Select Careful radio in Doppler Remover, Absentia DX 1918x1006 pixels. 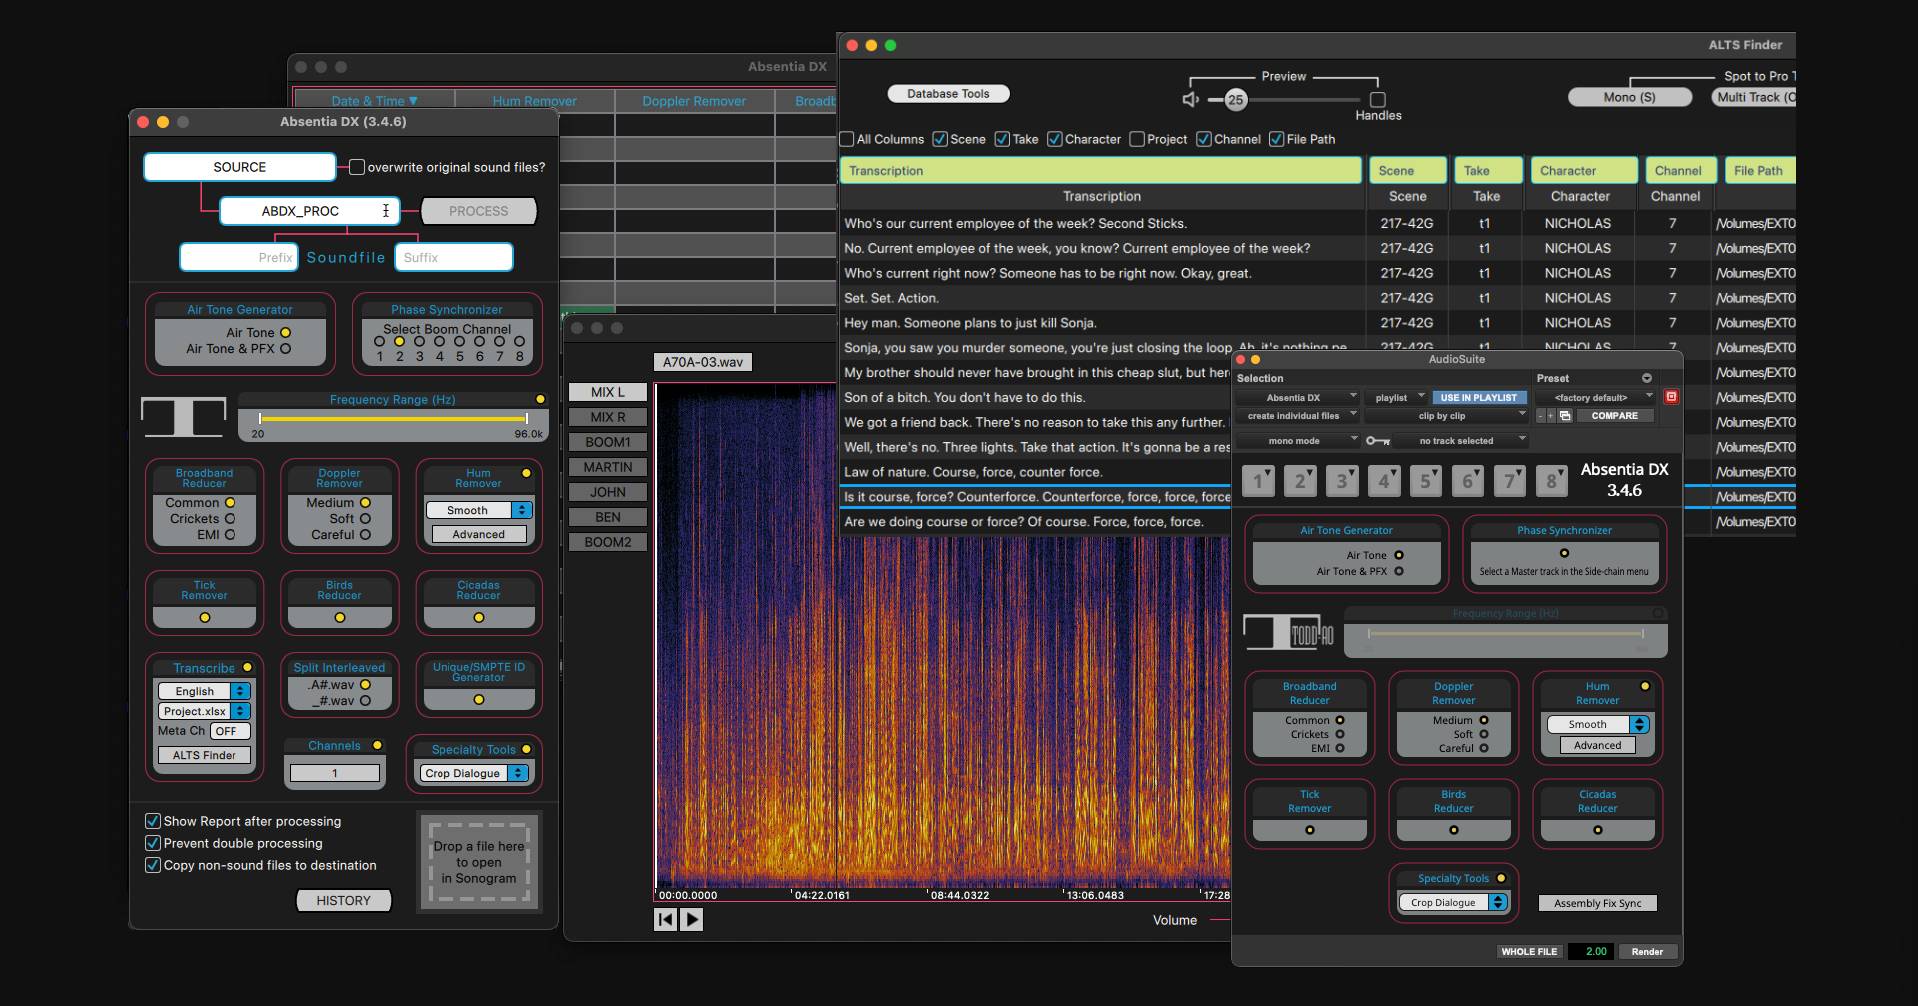click(x=365, y=535)
